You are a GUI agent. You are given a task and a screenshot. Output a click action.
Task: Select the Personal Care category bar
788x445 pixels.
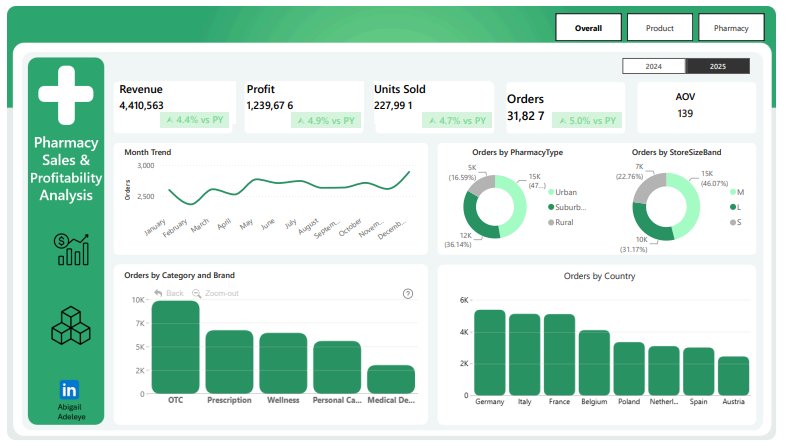tap(337, 367)
